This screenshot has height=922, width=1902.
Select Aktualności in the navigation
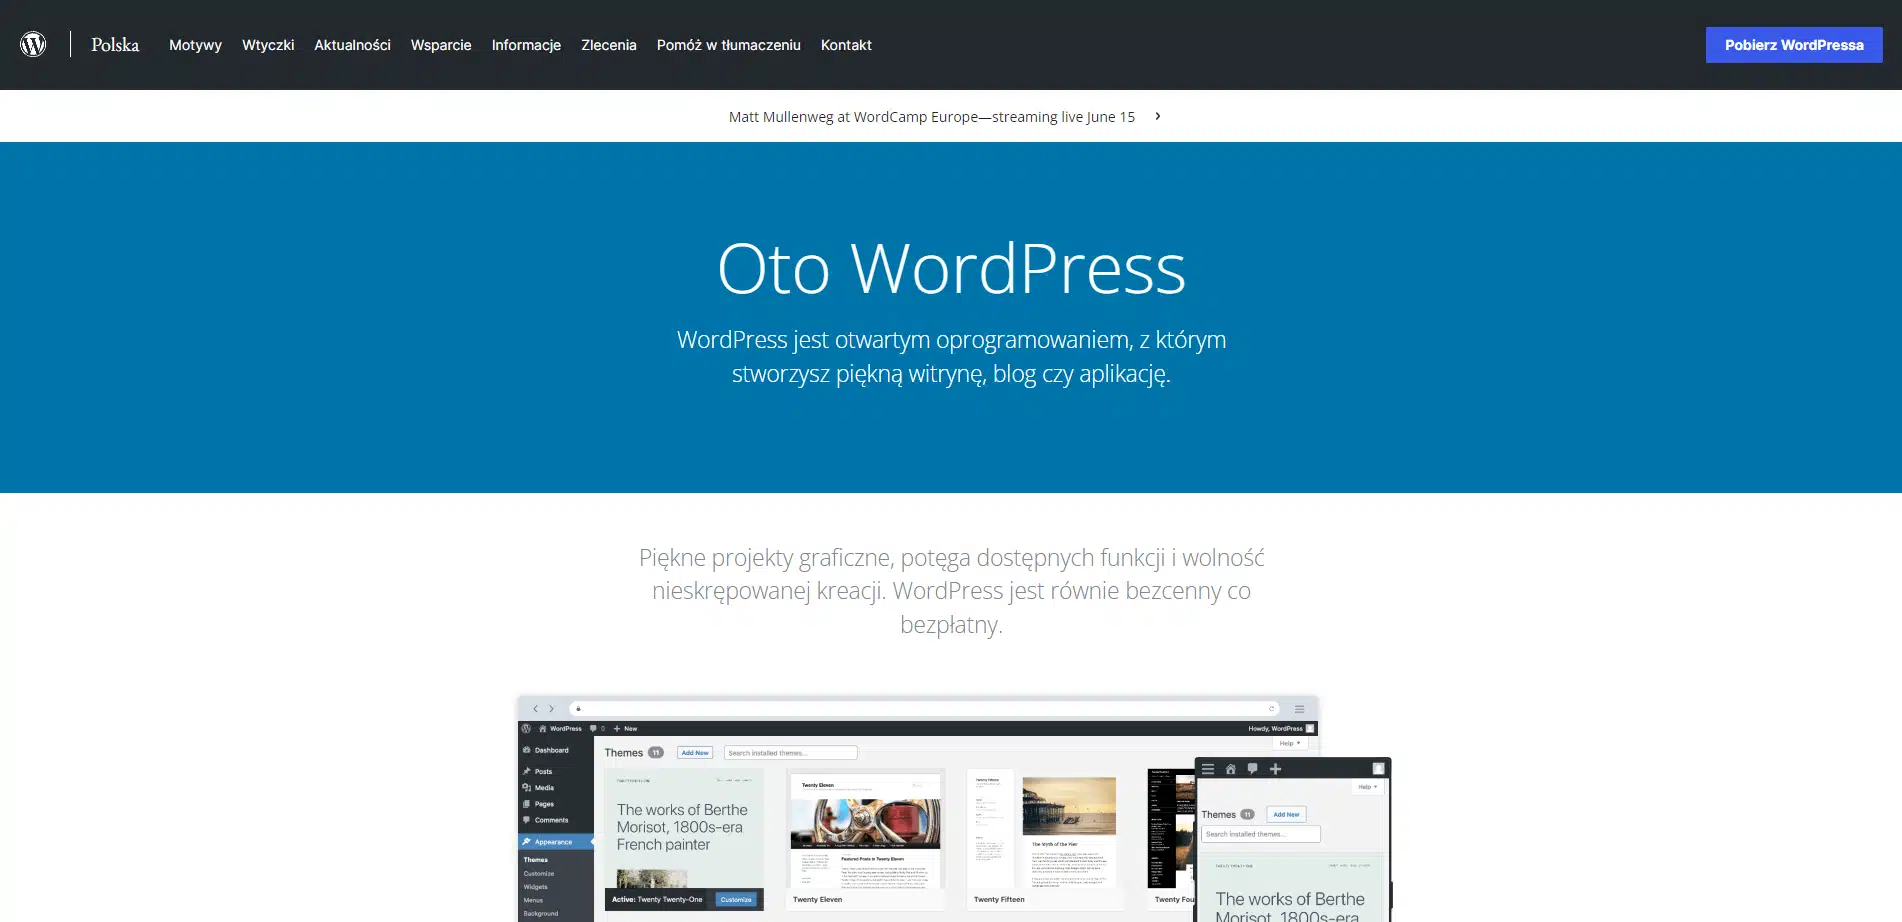point(352,45)
